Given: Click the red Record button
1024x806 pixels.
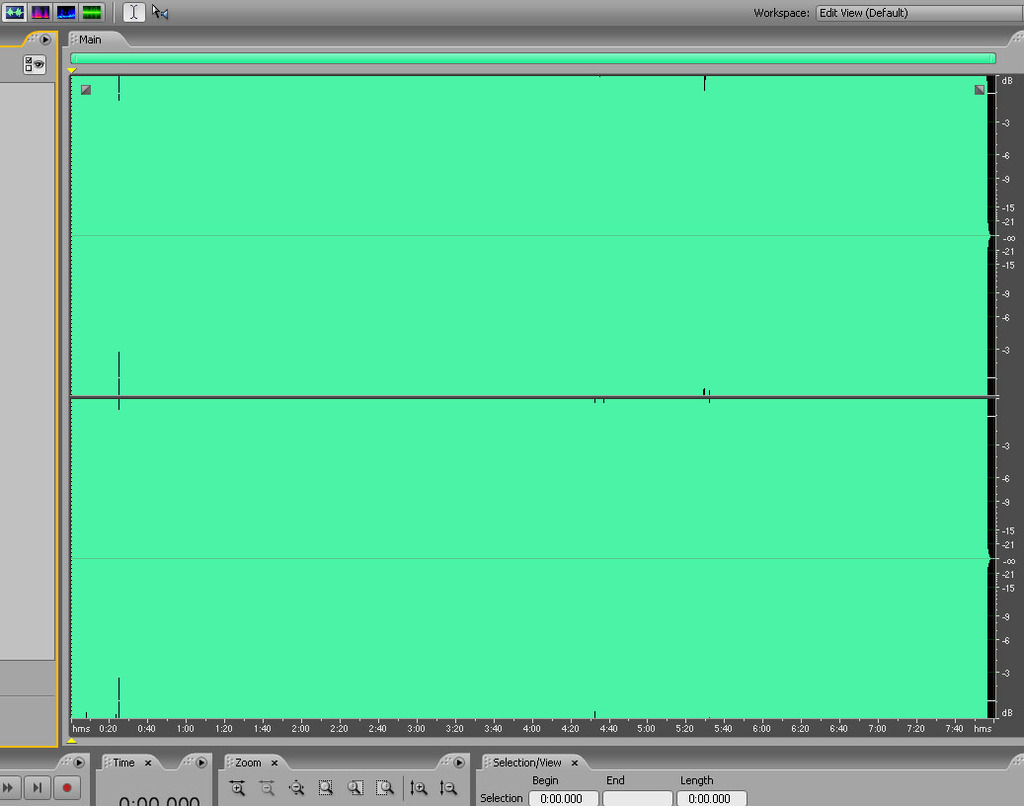Looking at the screenshot, I should coord(67,788).
